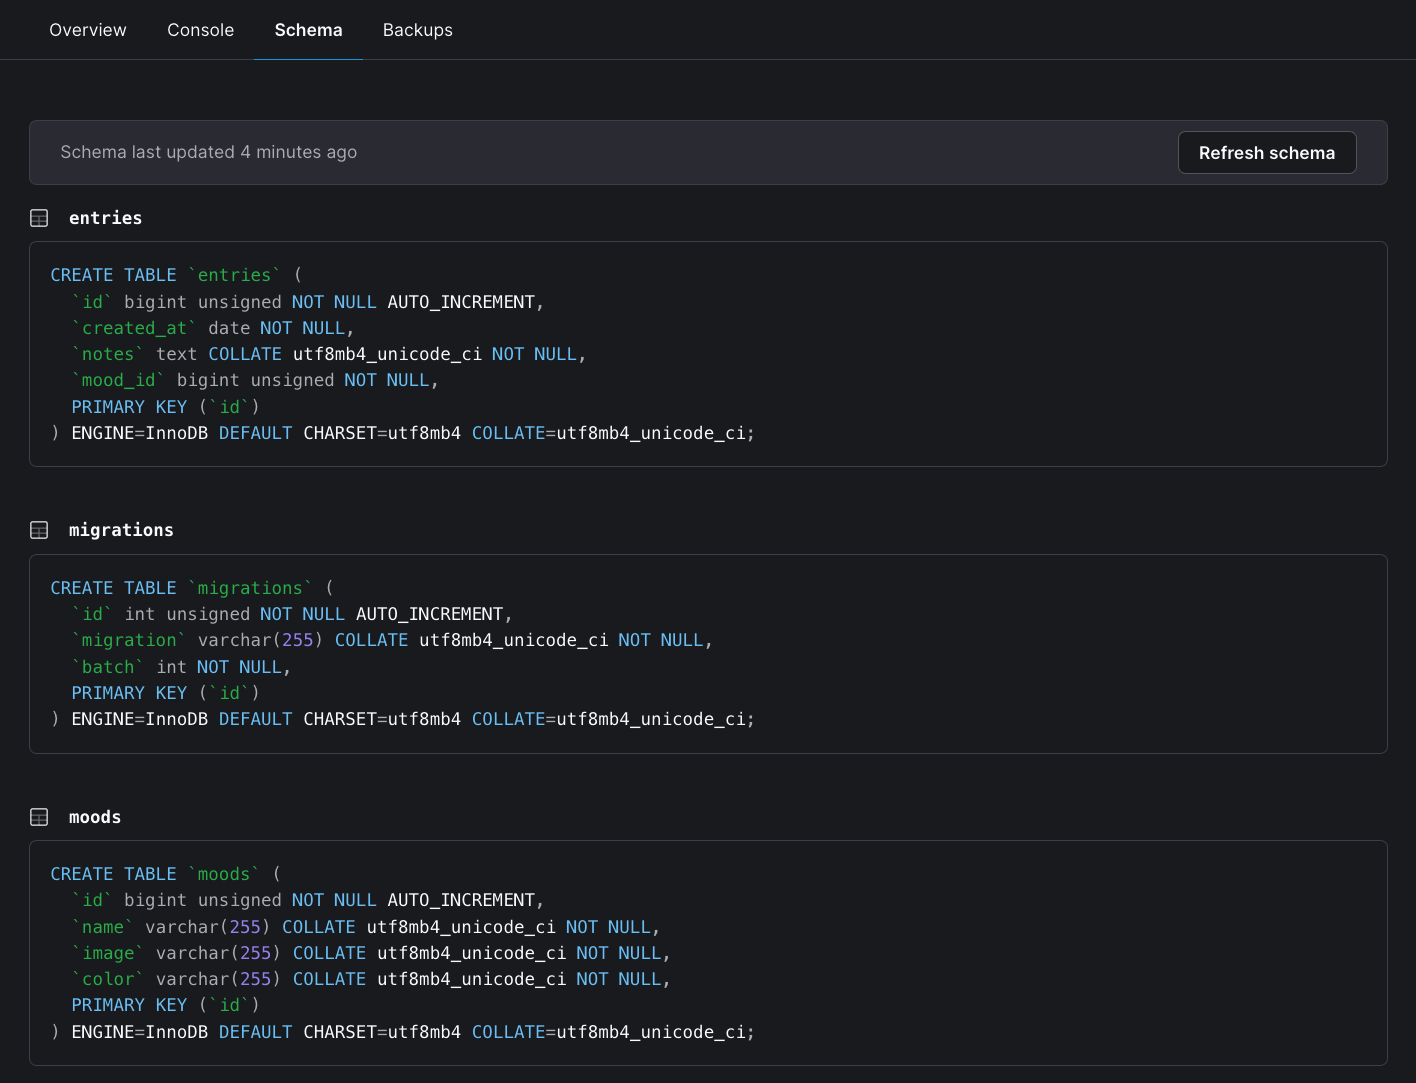Click the PRIMARY KEY line in moods

tap(165, 1004)
